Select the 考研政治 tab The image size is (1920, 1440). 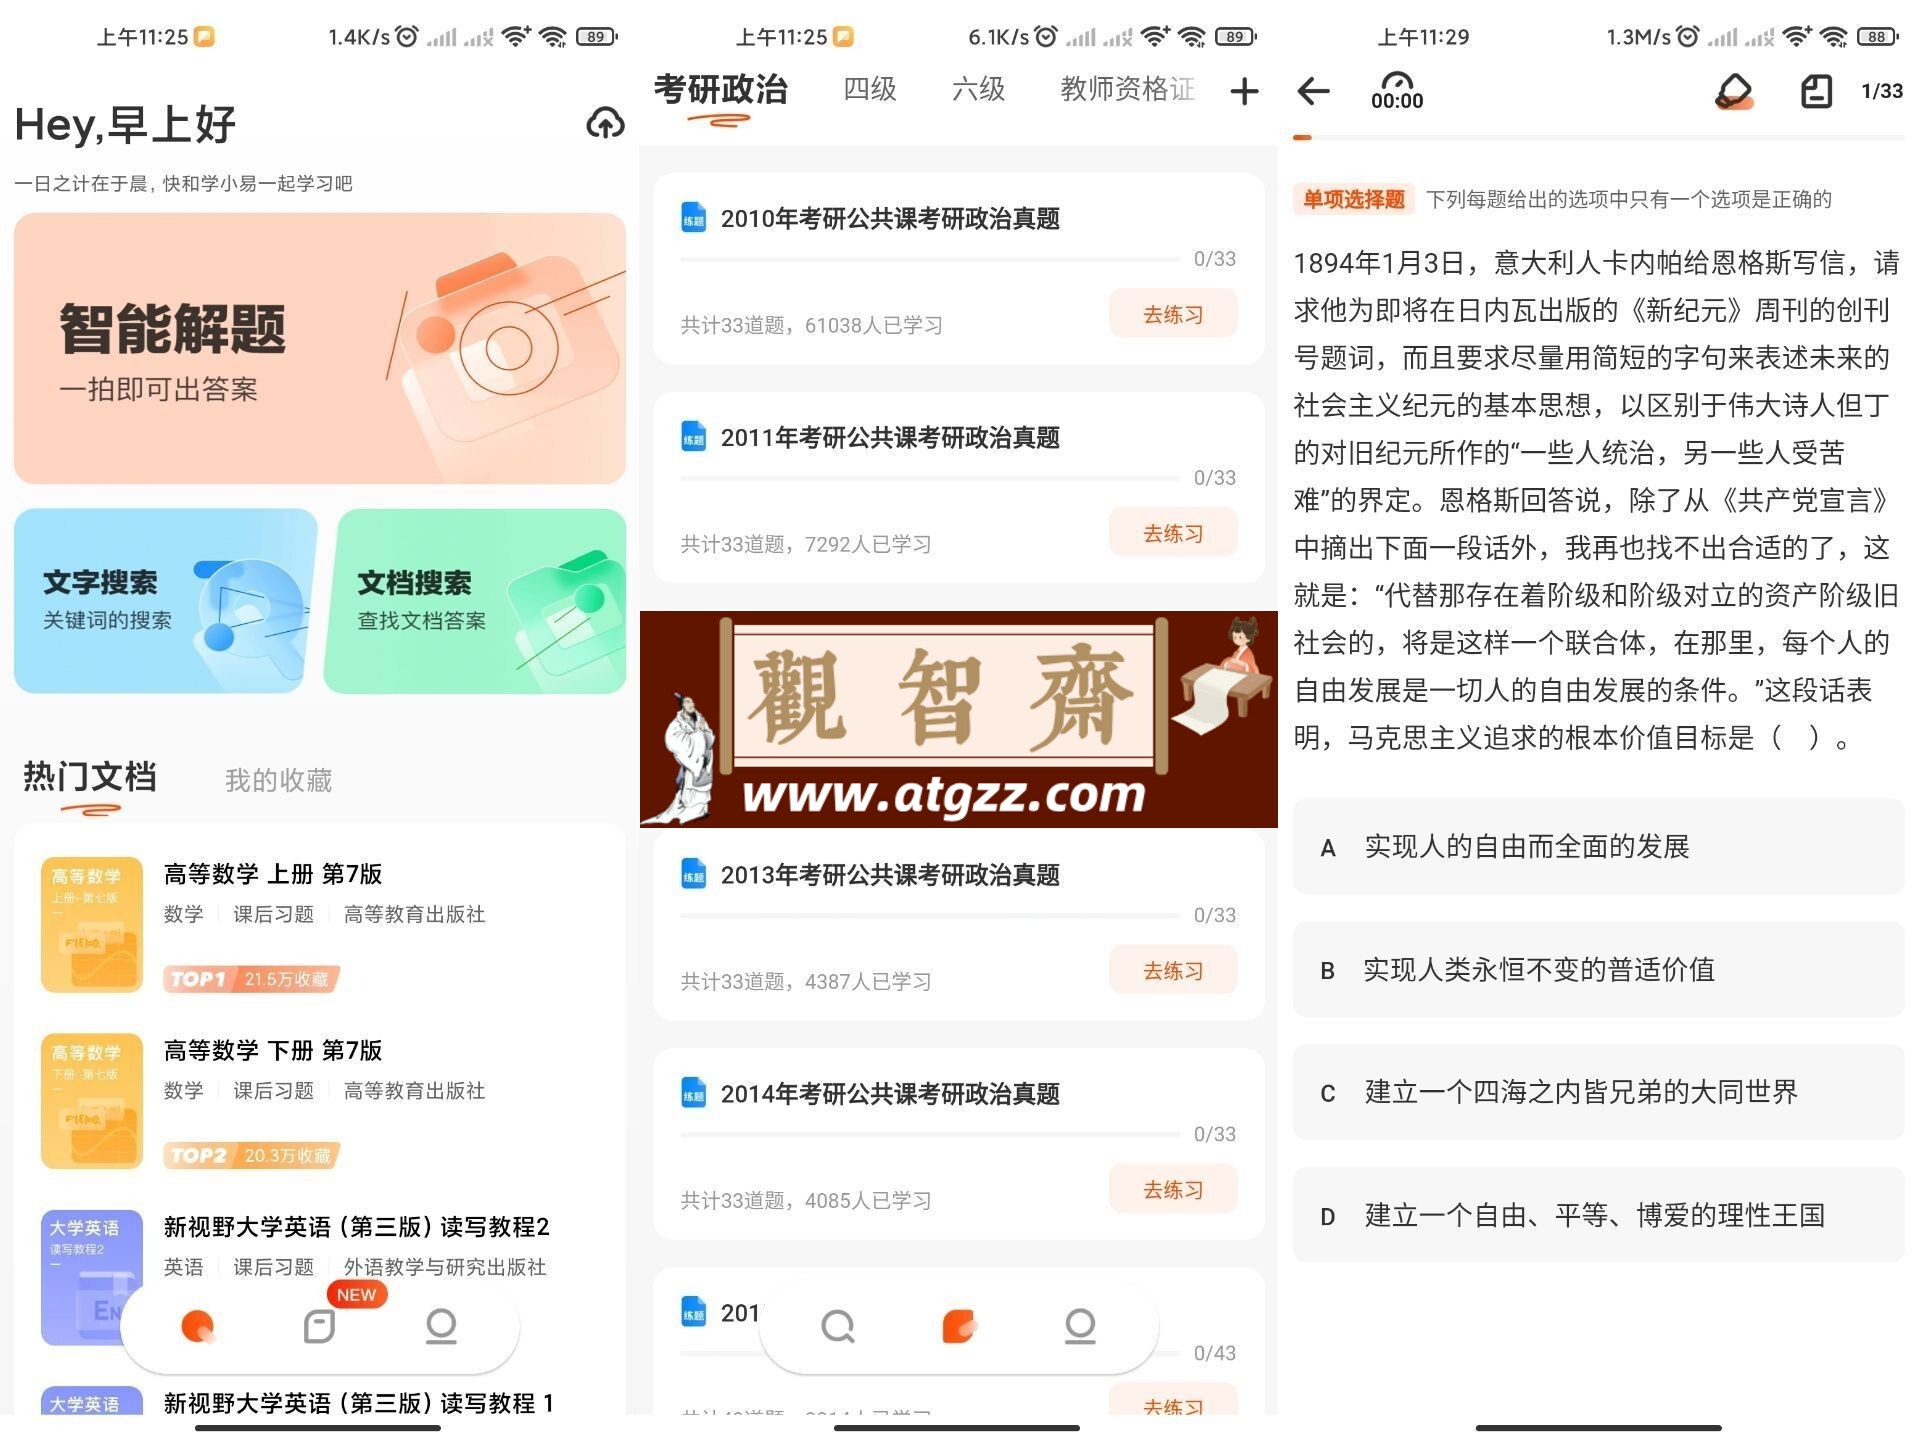coord(721,90)
